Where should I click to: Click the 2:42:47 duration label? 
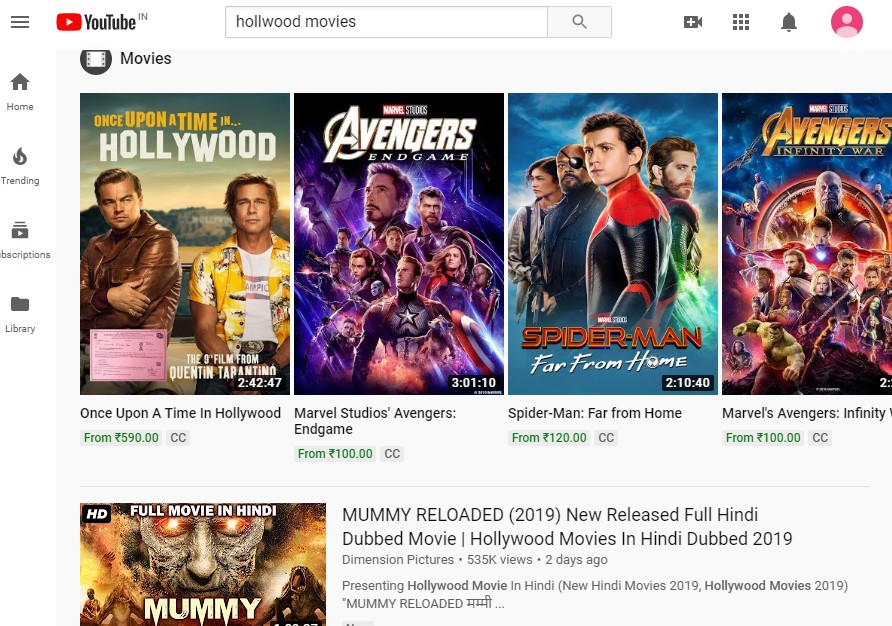click(x=259, y=382)
